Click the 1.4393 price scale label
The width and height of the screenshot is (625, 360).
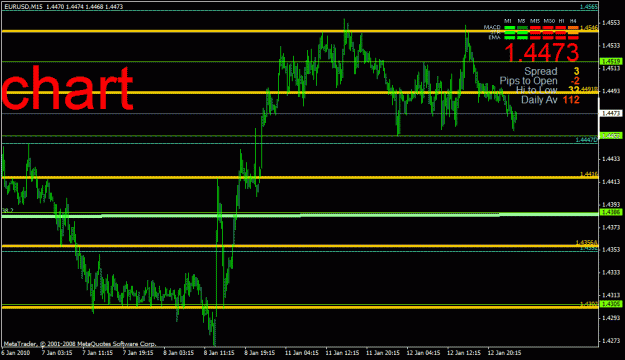(611, 205)
